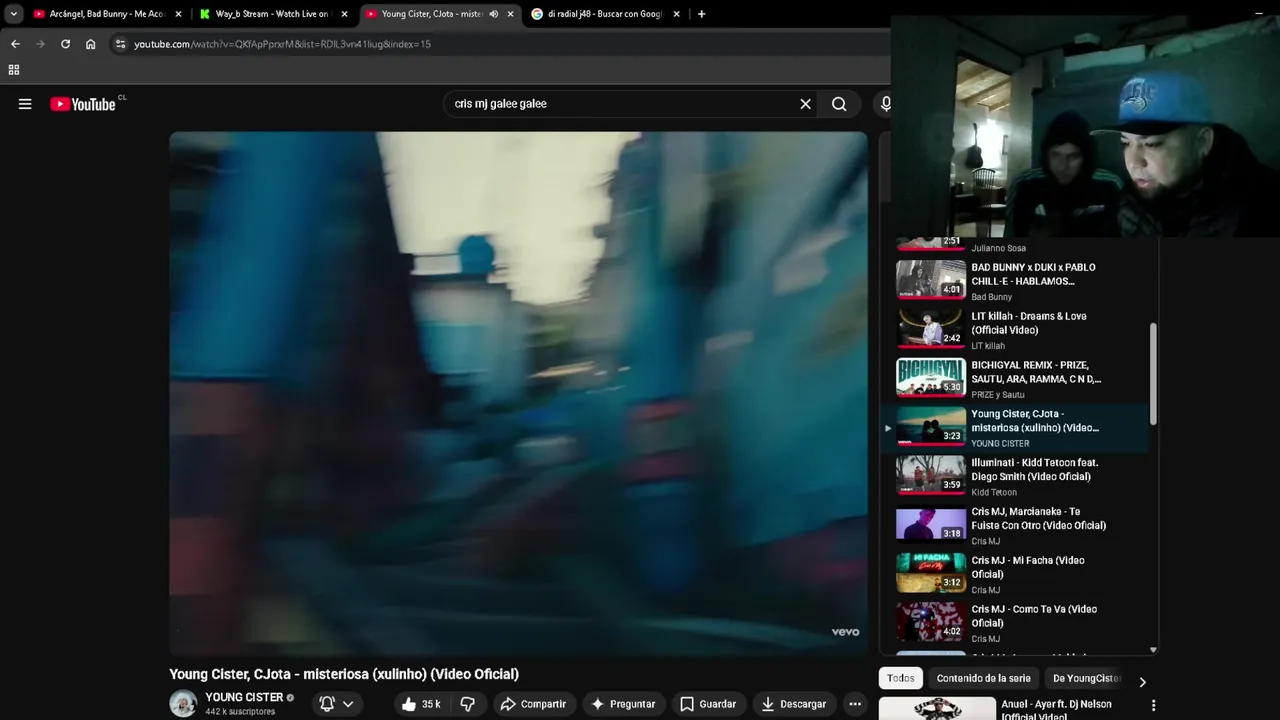Play Cris MJ - Como Te Va video
1280x720 pixels.
(x=1016, y=623)
